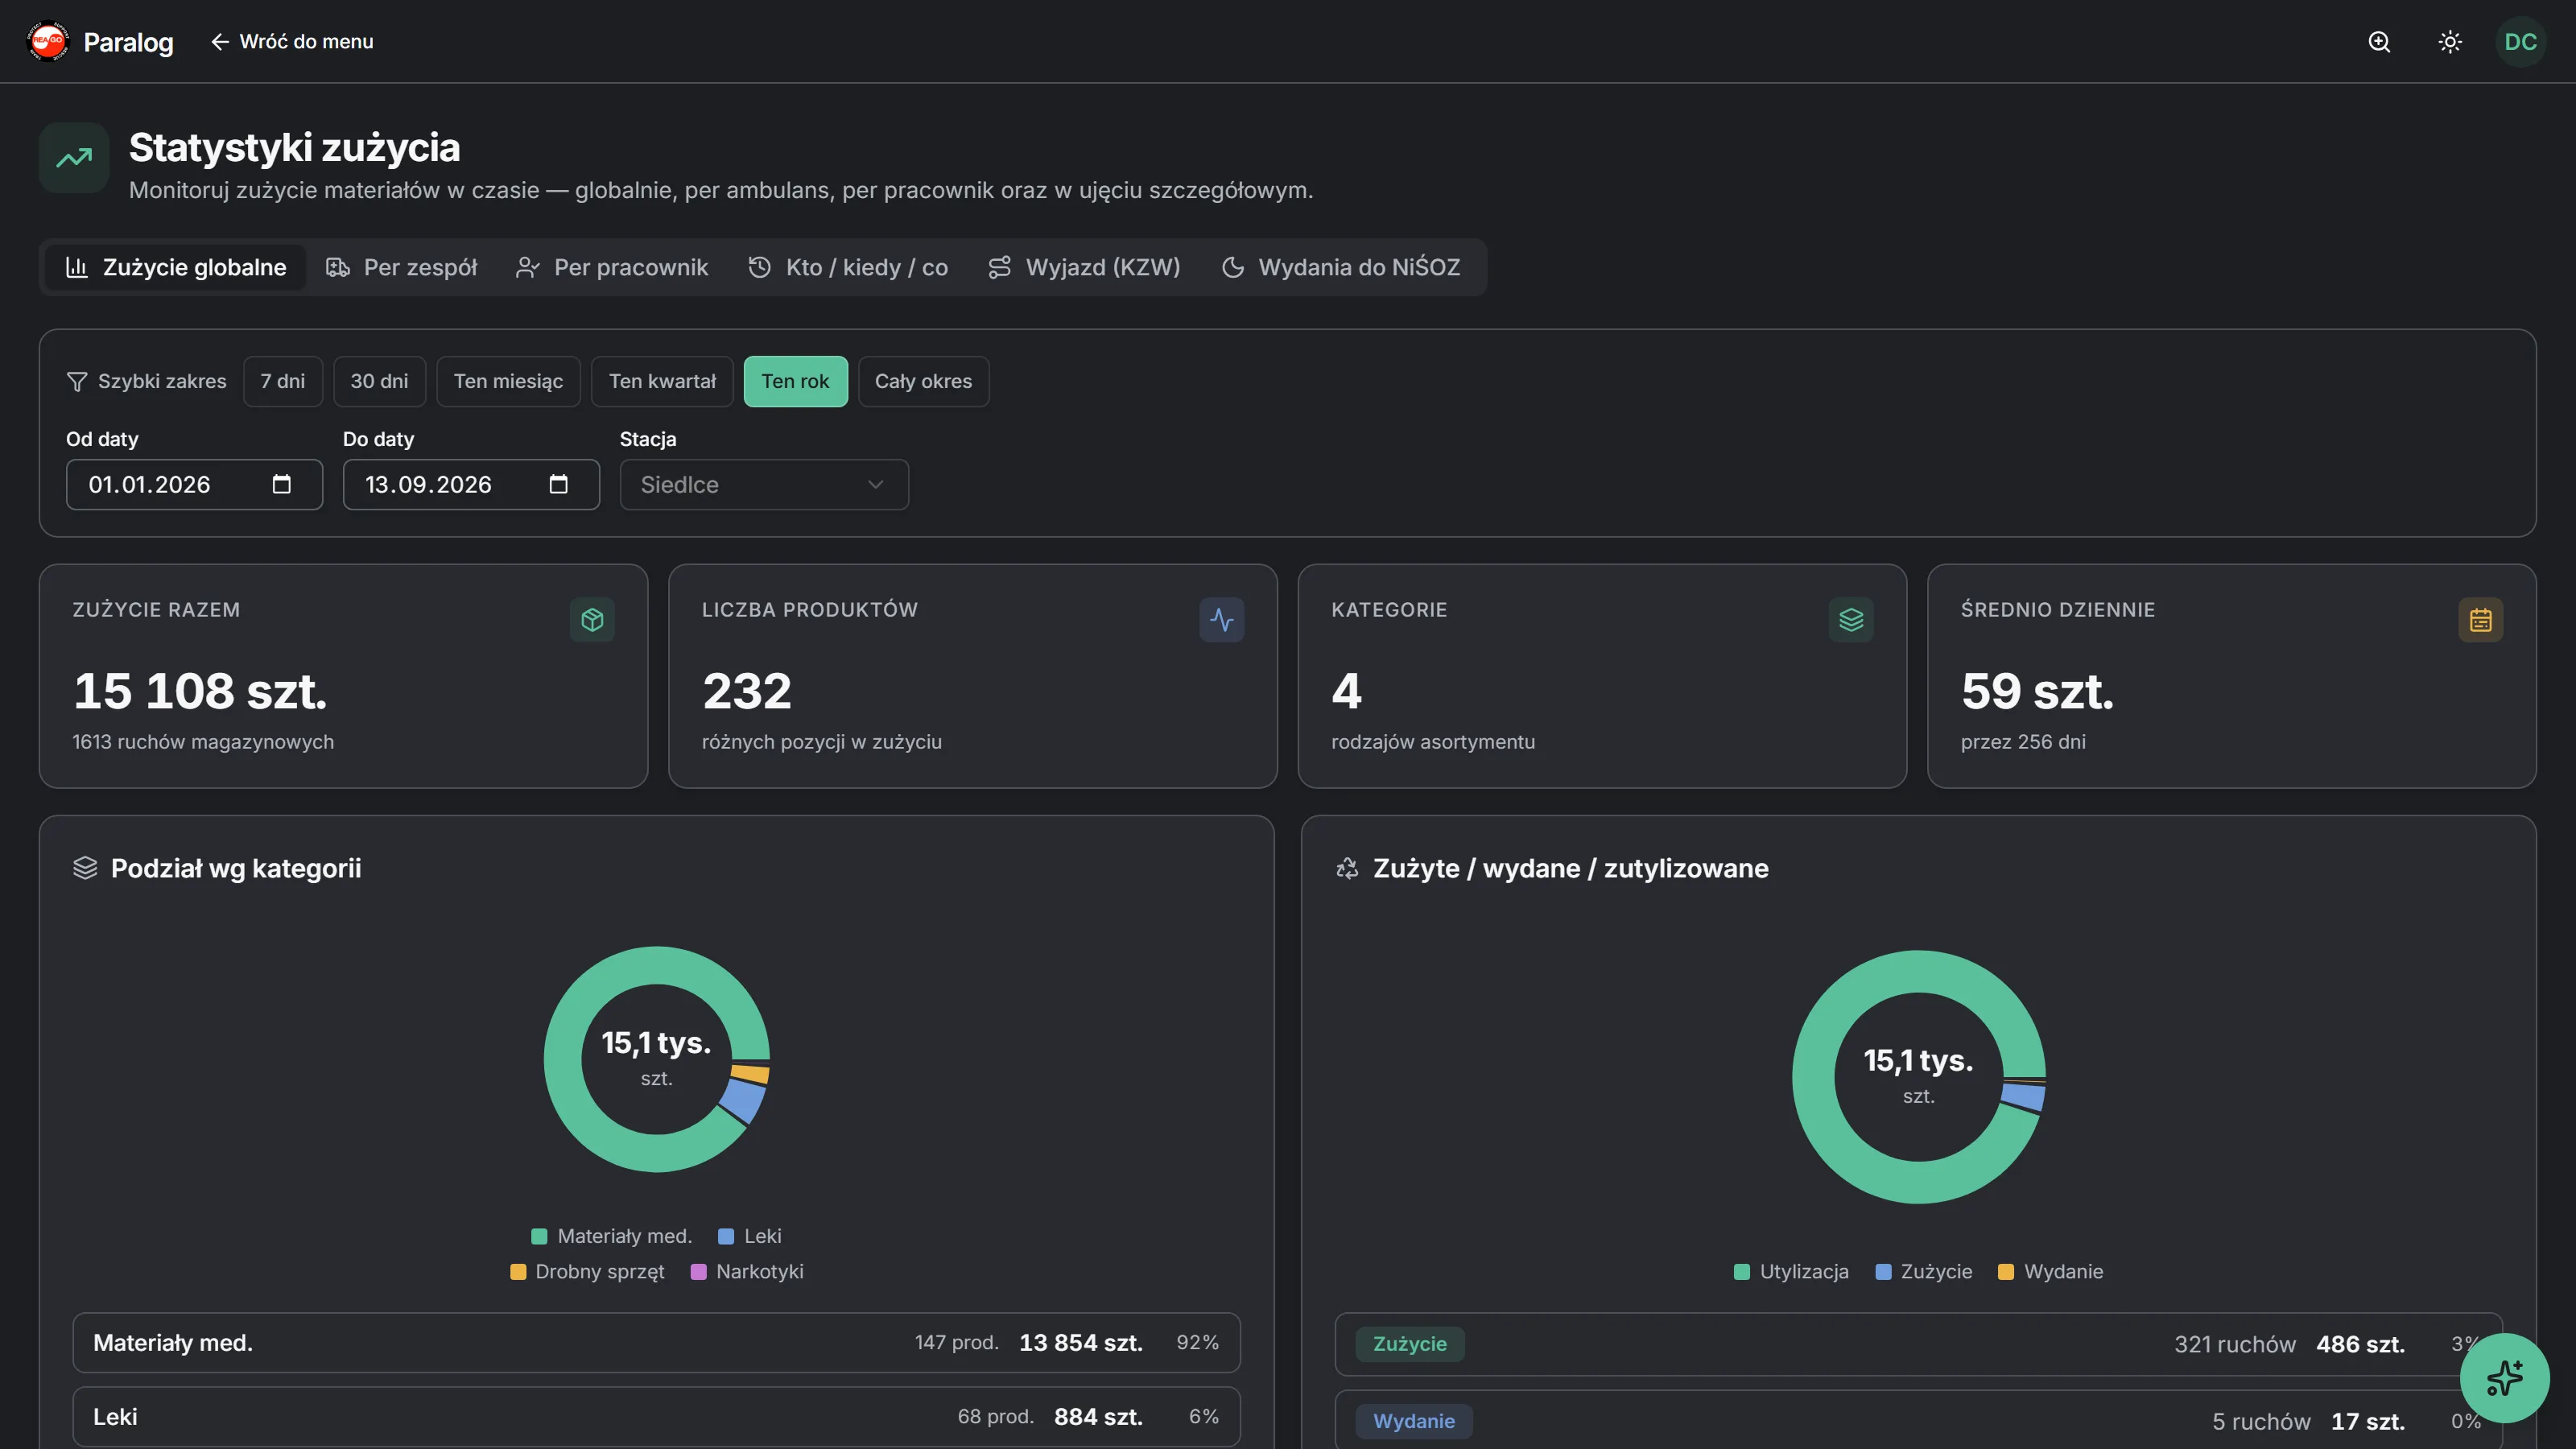Open the DC user avatar menu

2520,41
